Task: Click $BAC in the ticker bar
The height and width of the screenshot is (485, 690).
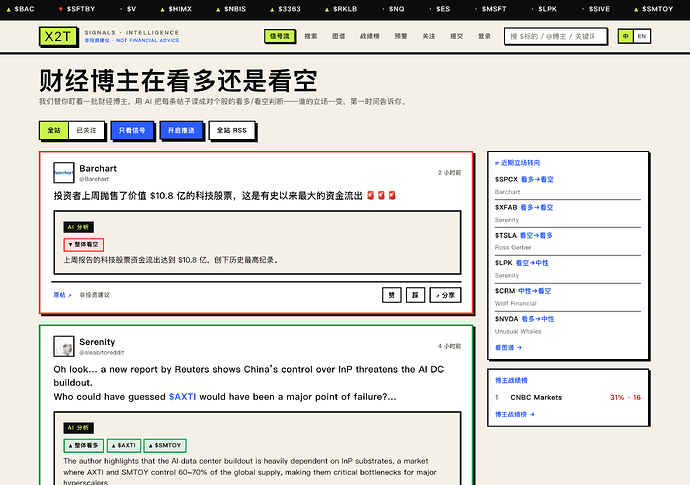Action: click(20, 9)
